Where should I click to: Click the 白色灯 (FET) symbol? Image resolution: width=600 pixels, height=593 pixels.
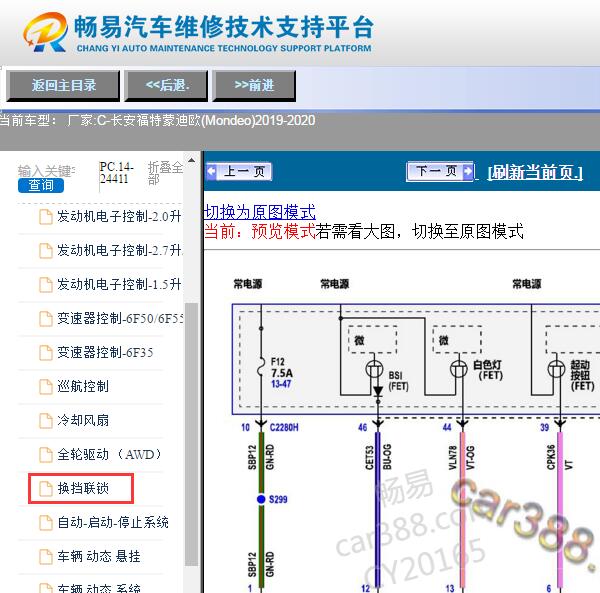click(458, 370)
